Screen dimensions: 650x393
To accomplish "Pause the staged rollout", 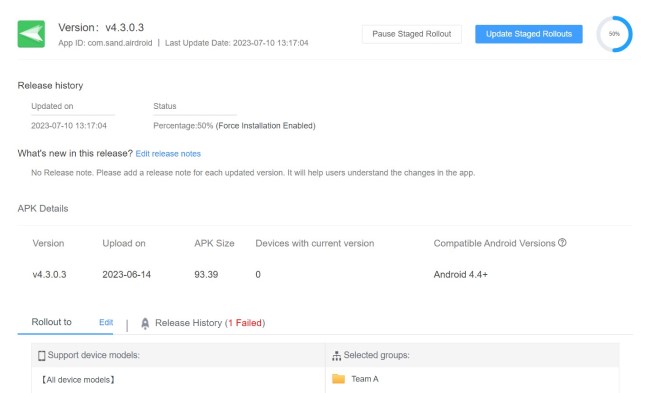I will point(412,34).
